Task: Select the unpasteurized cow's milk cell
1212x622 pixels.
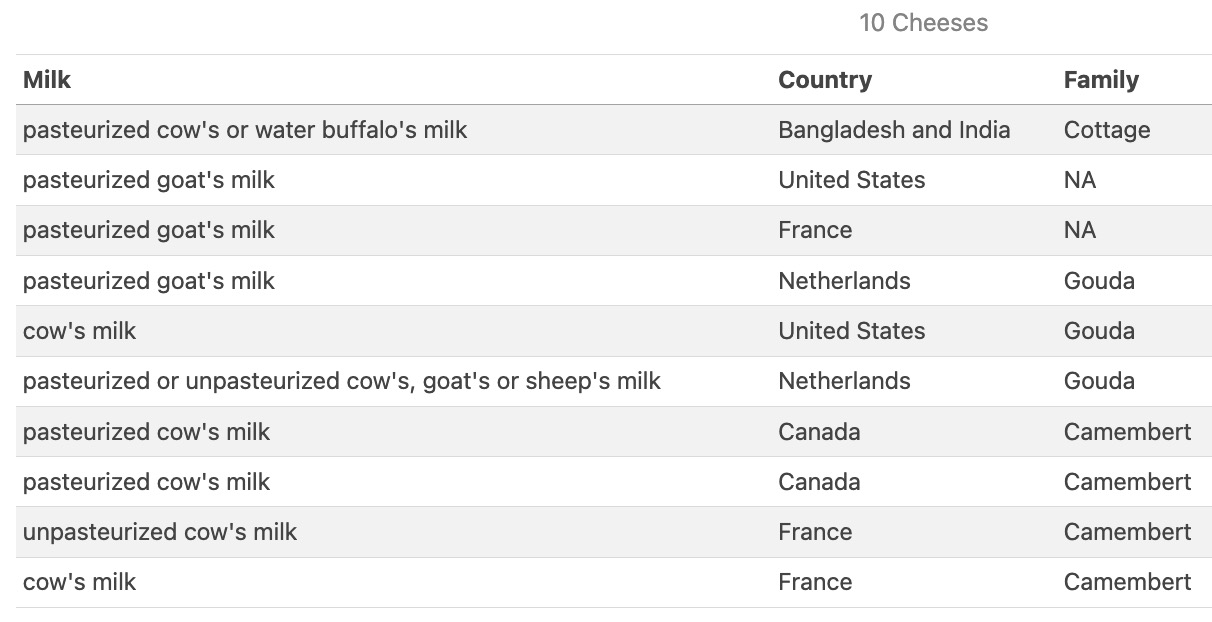Action: point(160,532)
